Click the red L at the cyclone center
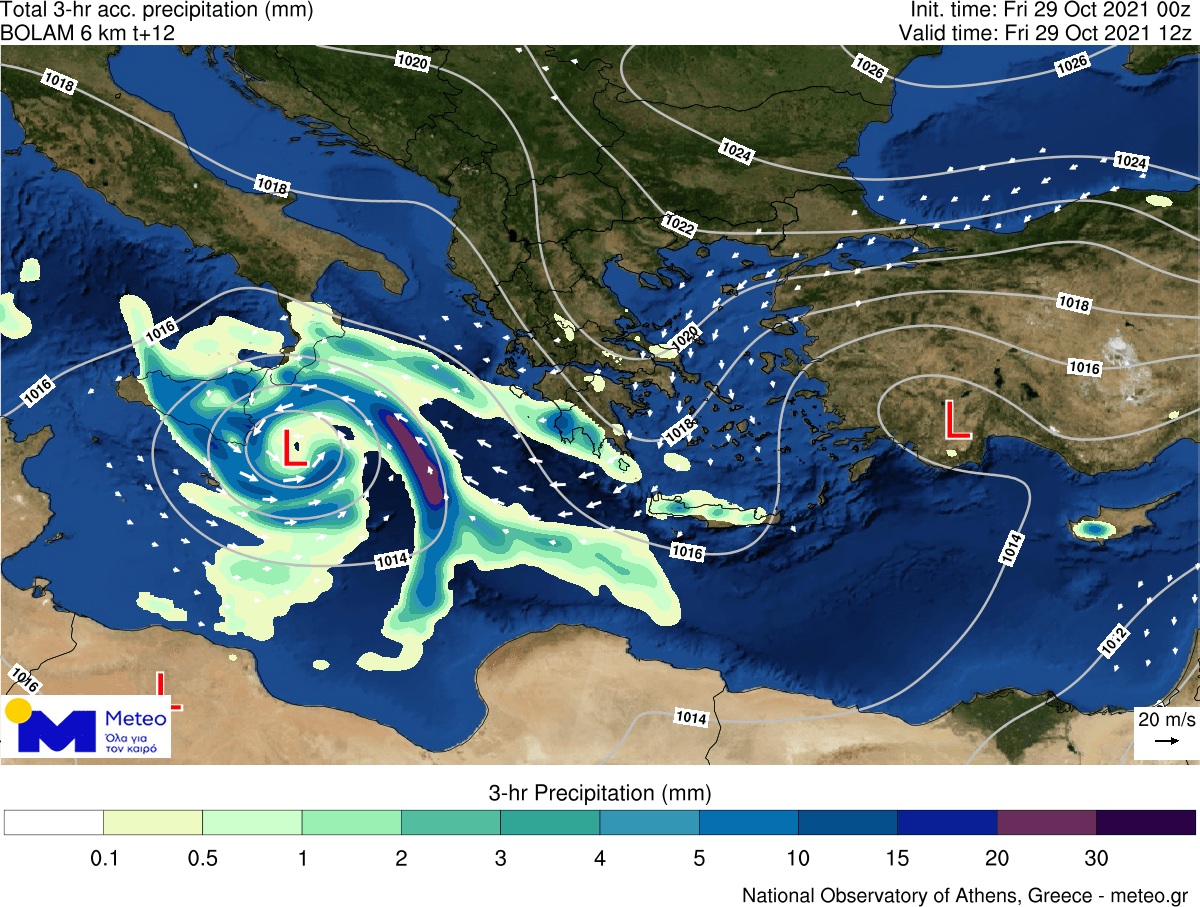Viewport: 1200px width, 907px height. click(x=293, y=448)
